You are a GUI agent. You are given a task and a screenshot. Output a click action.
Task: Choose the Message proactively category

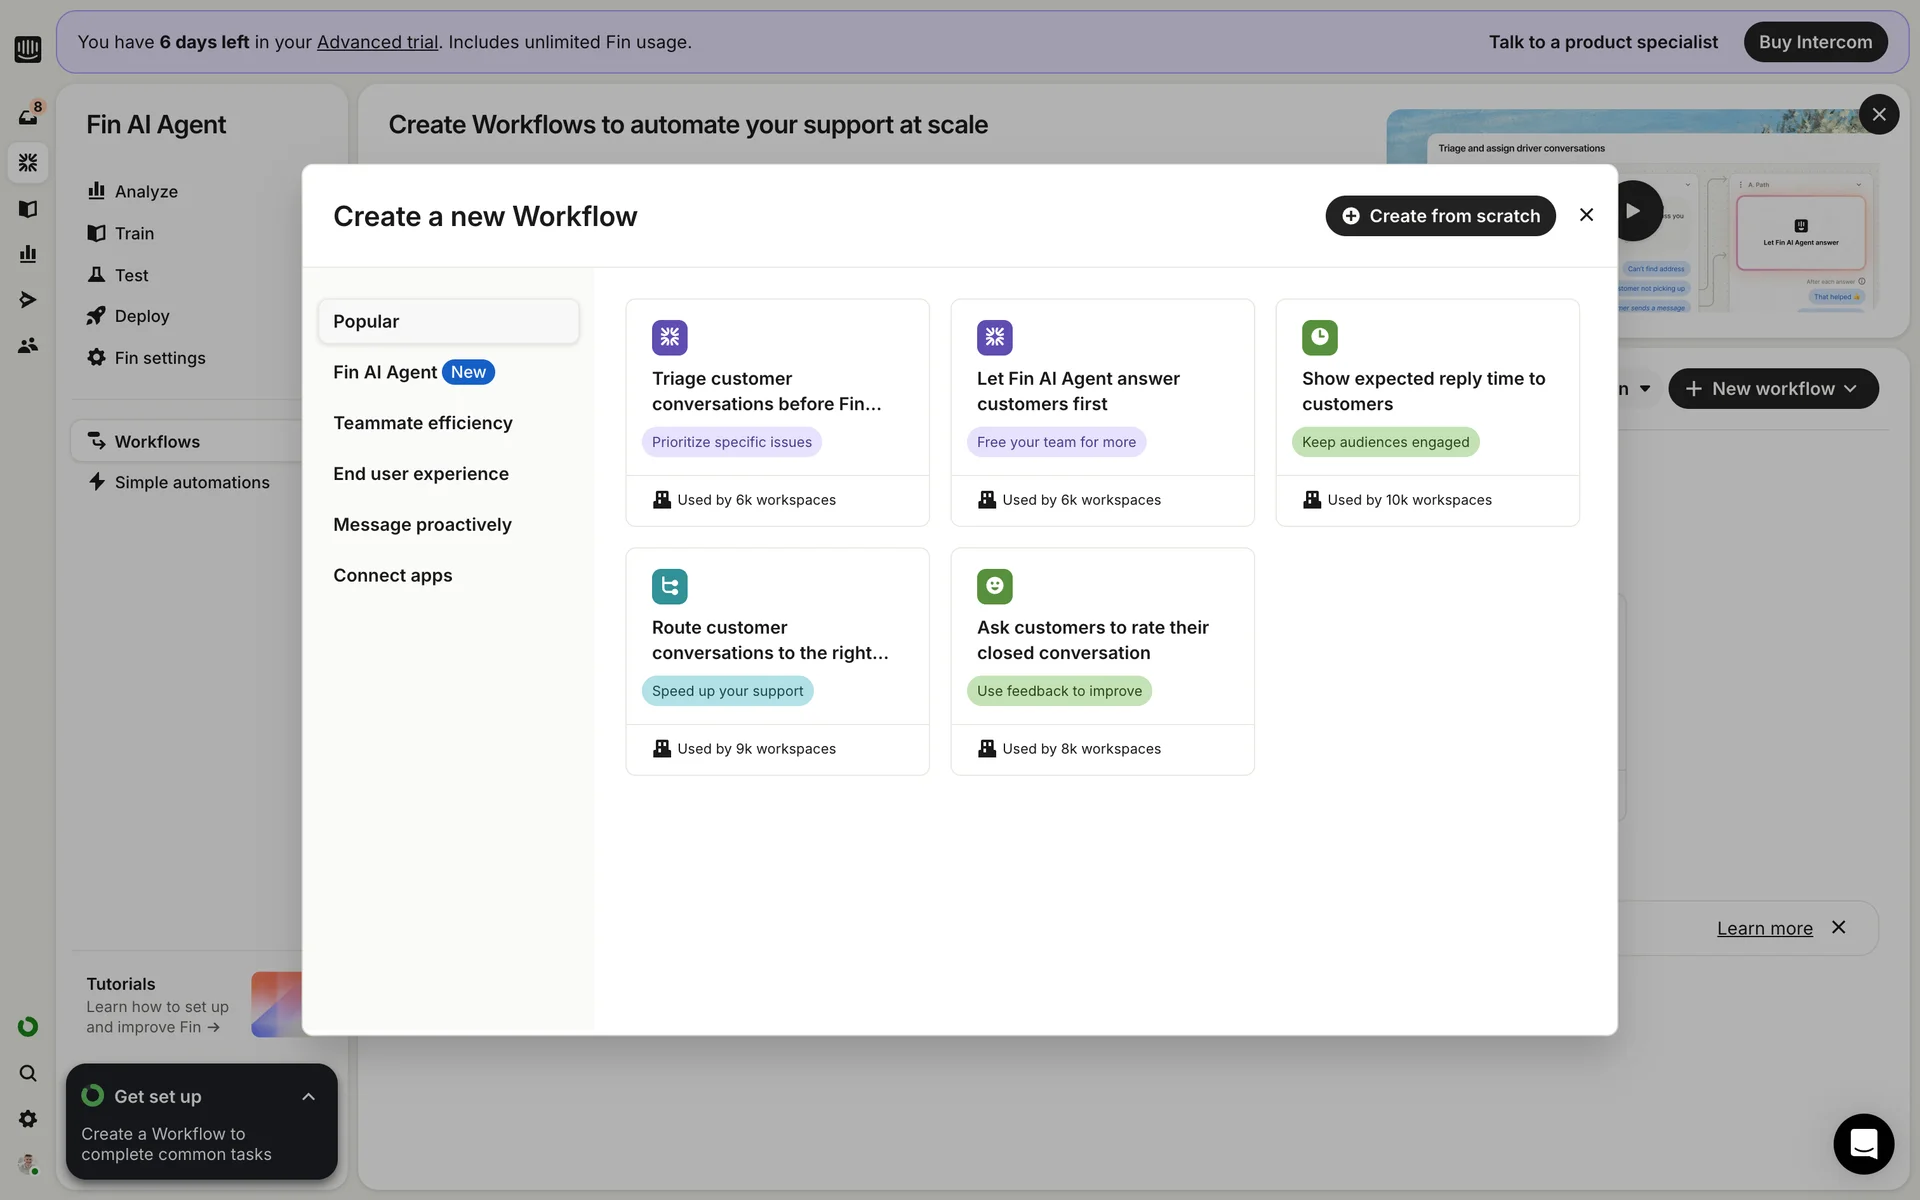point(422,524)
